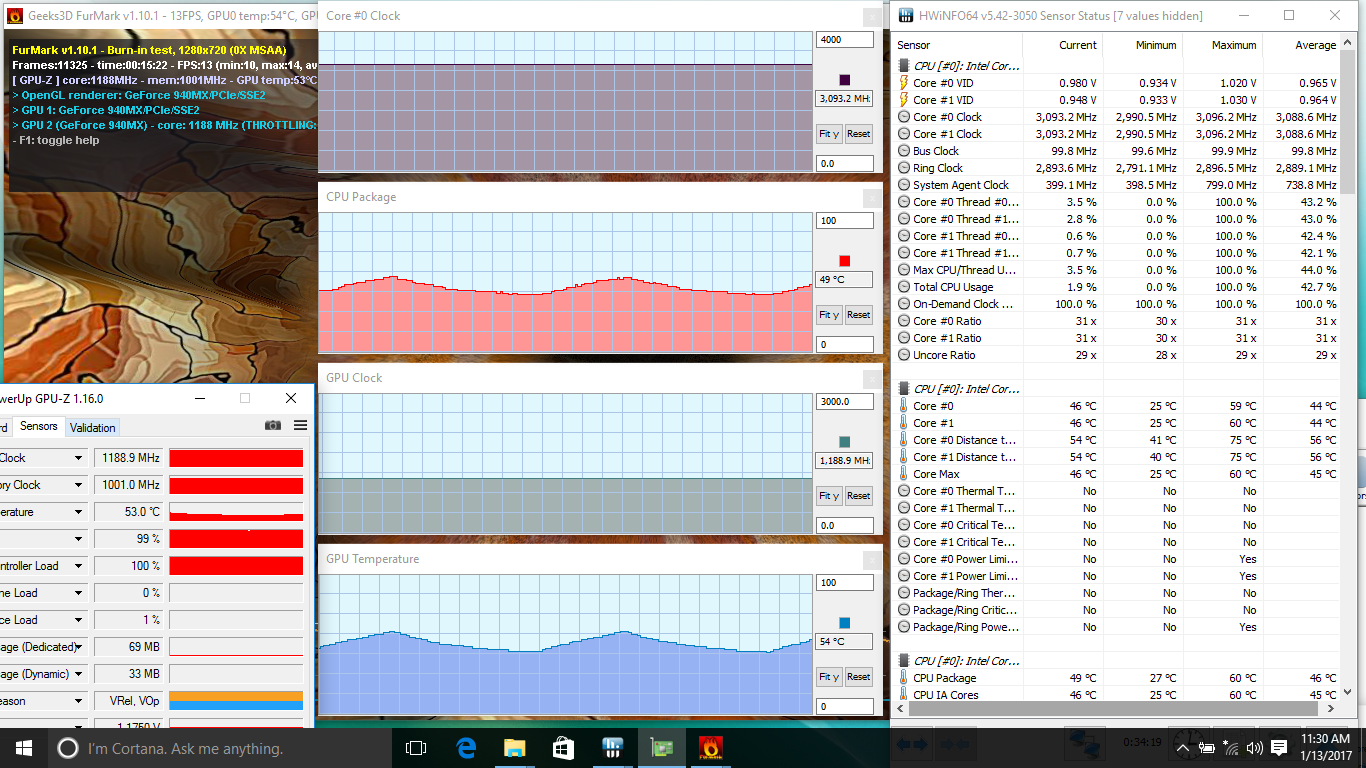Switch to FurMark via its taskbar flame icon
Image resolution: width=1366 pixels, height=768 pixels.
pos(710,747)
